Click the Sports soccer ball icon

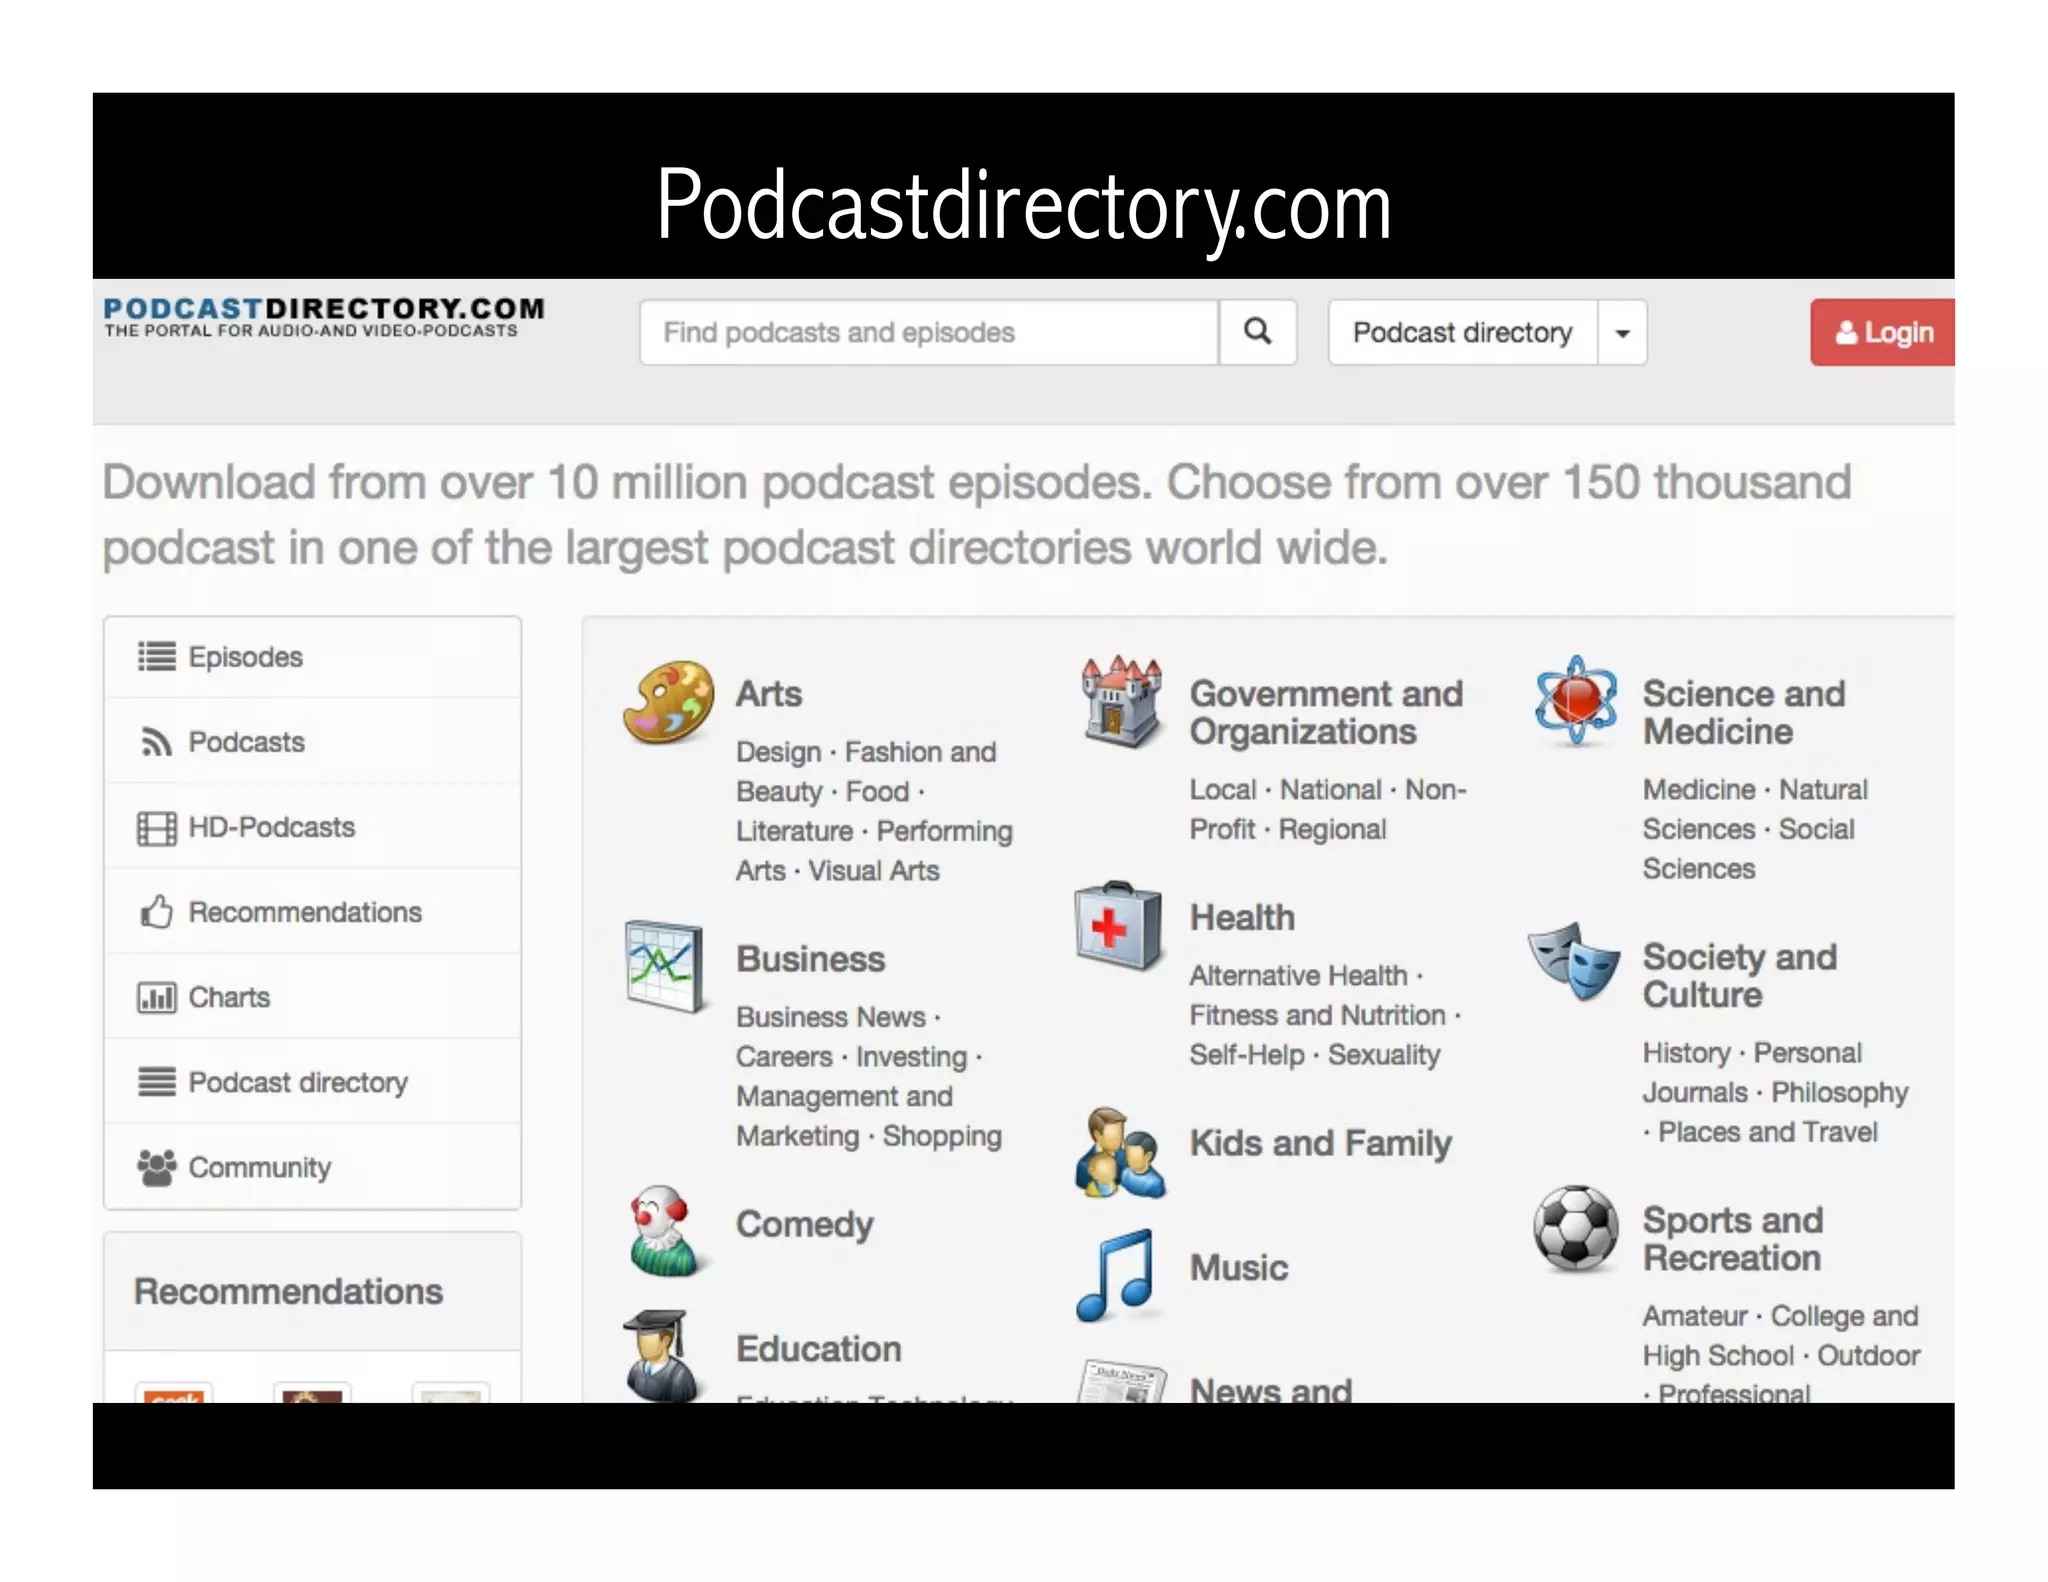click(1575, 1229)
